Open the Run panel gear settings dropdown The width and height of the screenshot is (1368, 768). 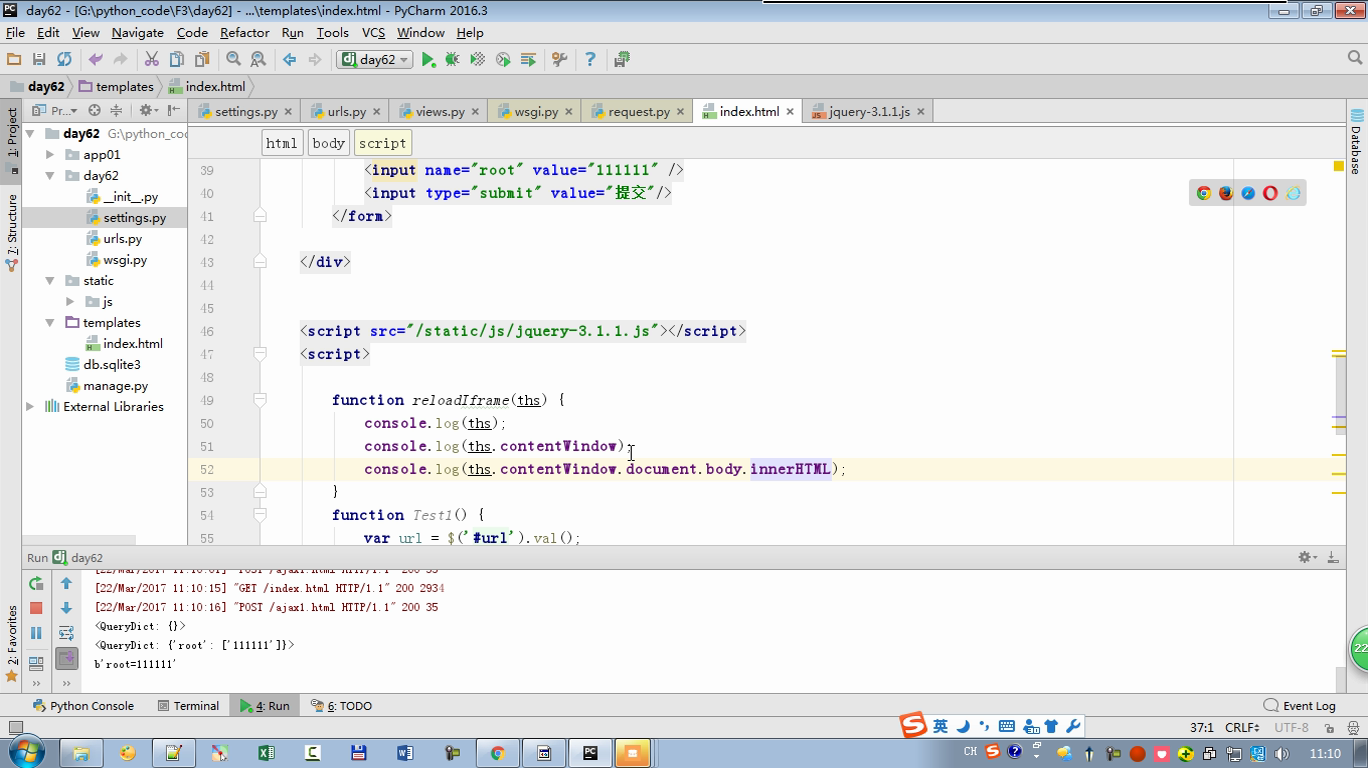(x=1307, y=557)
